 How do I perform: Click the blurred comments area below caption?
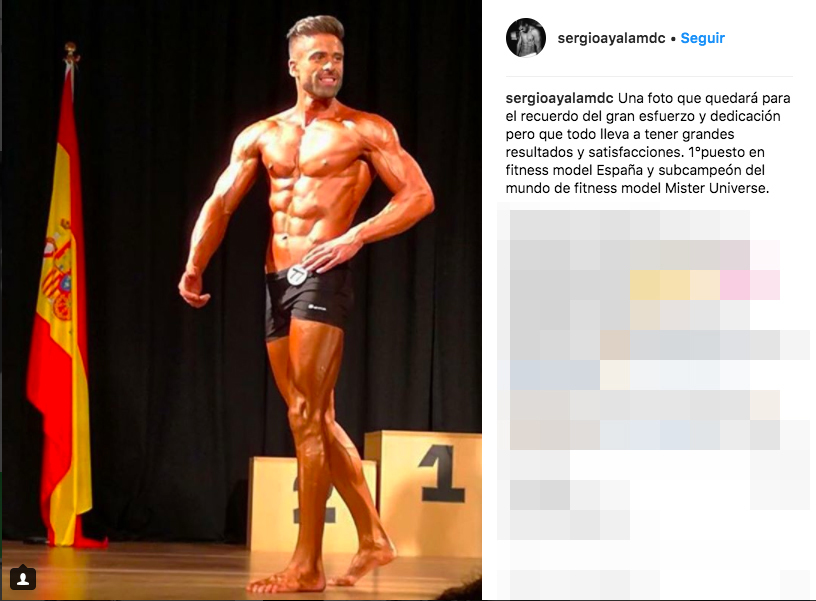(653, 403)
